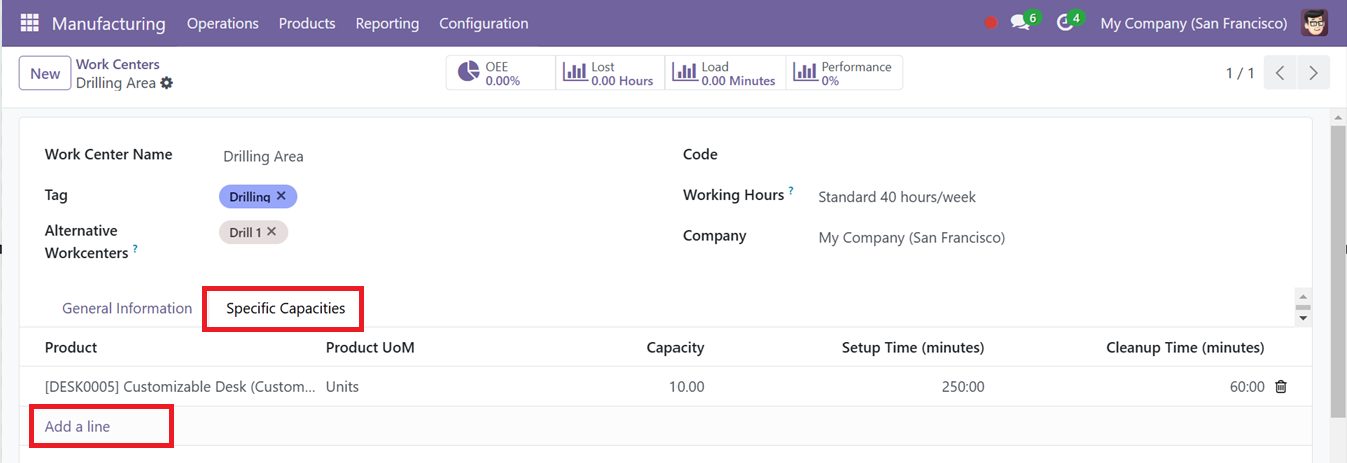The height and width of the screenshot is (463, 1347).
Task: Edit the setup time value 250:00
Action: [x=963, y=387]
